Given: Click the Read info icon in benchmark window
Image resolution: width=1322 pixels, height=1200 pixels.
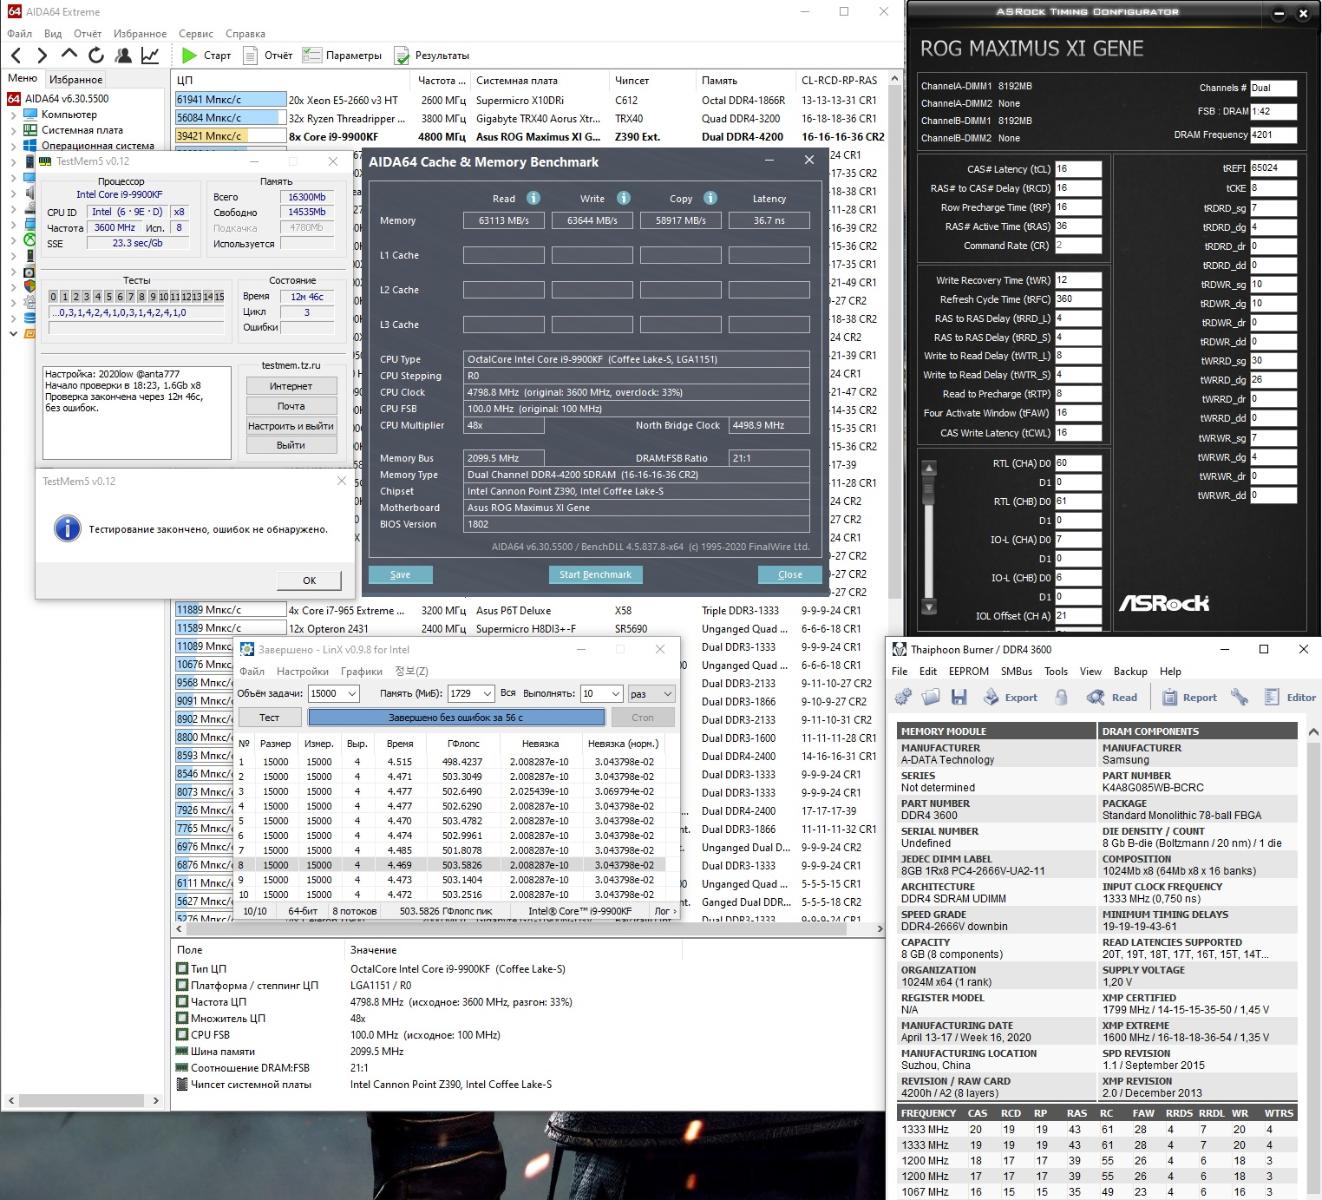Looking at the screenshot, I should 533,198.
